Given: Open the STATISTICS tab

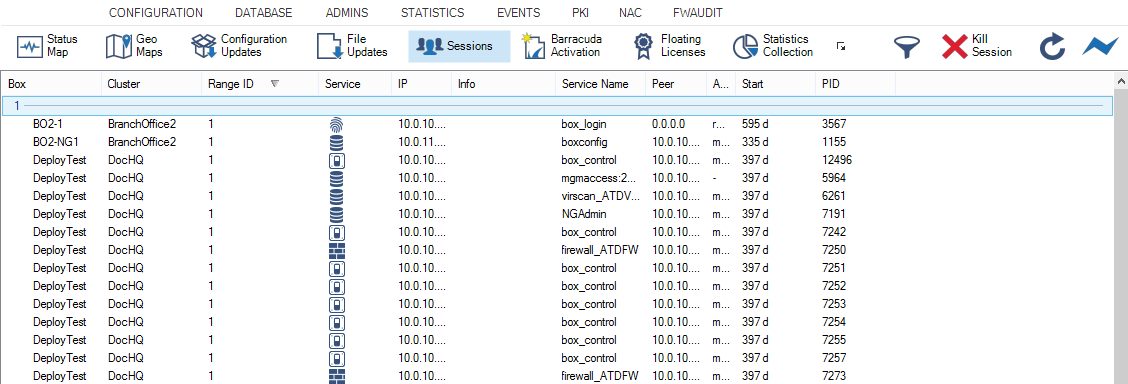Looking at the screenshot, I should coord(432,12).
